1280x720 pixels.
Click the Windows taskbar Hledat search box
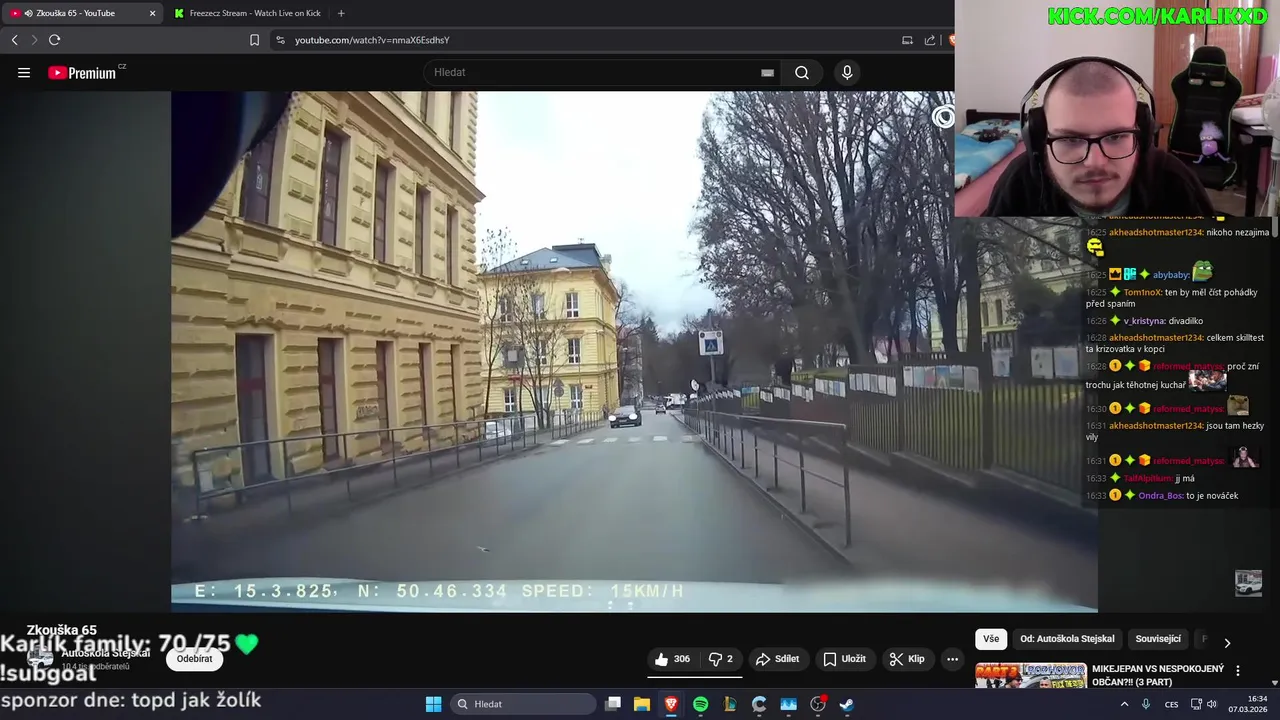tap(523, 704)
